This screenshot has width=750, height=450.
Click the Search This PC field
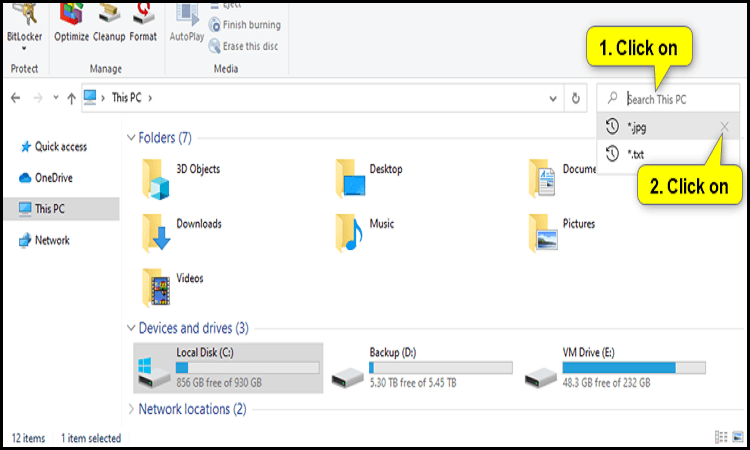tap(670, 99)
